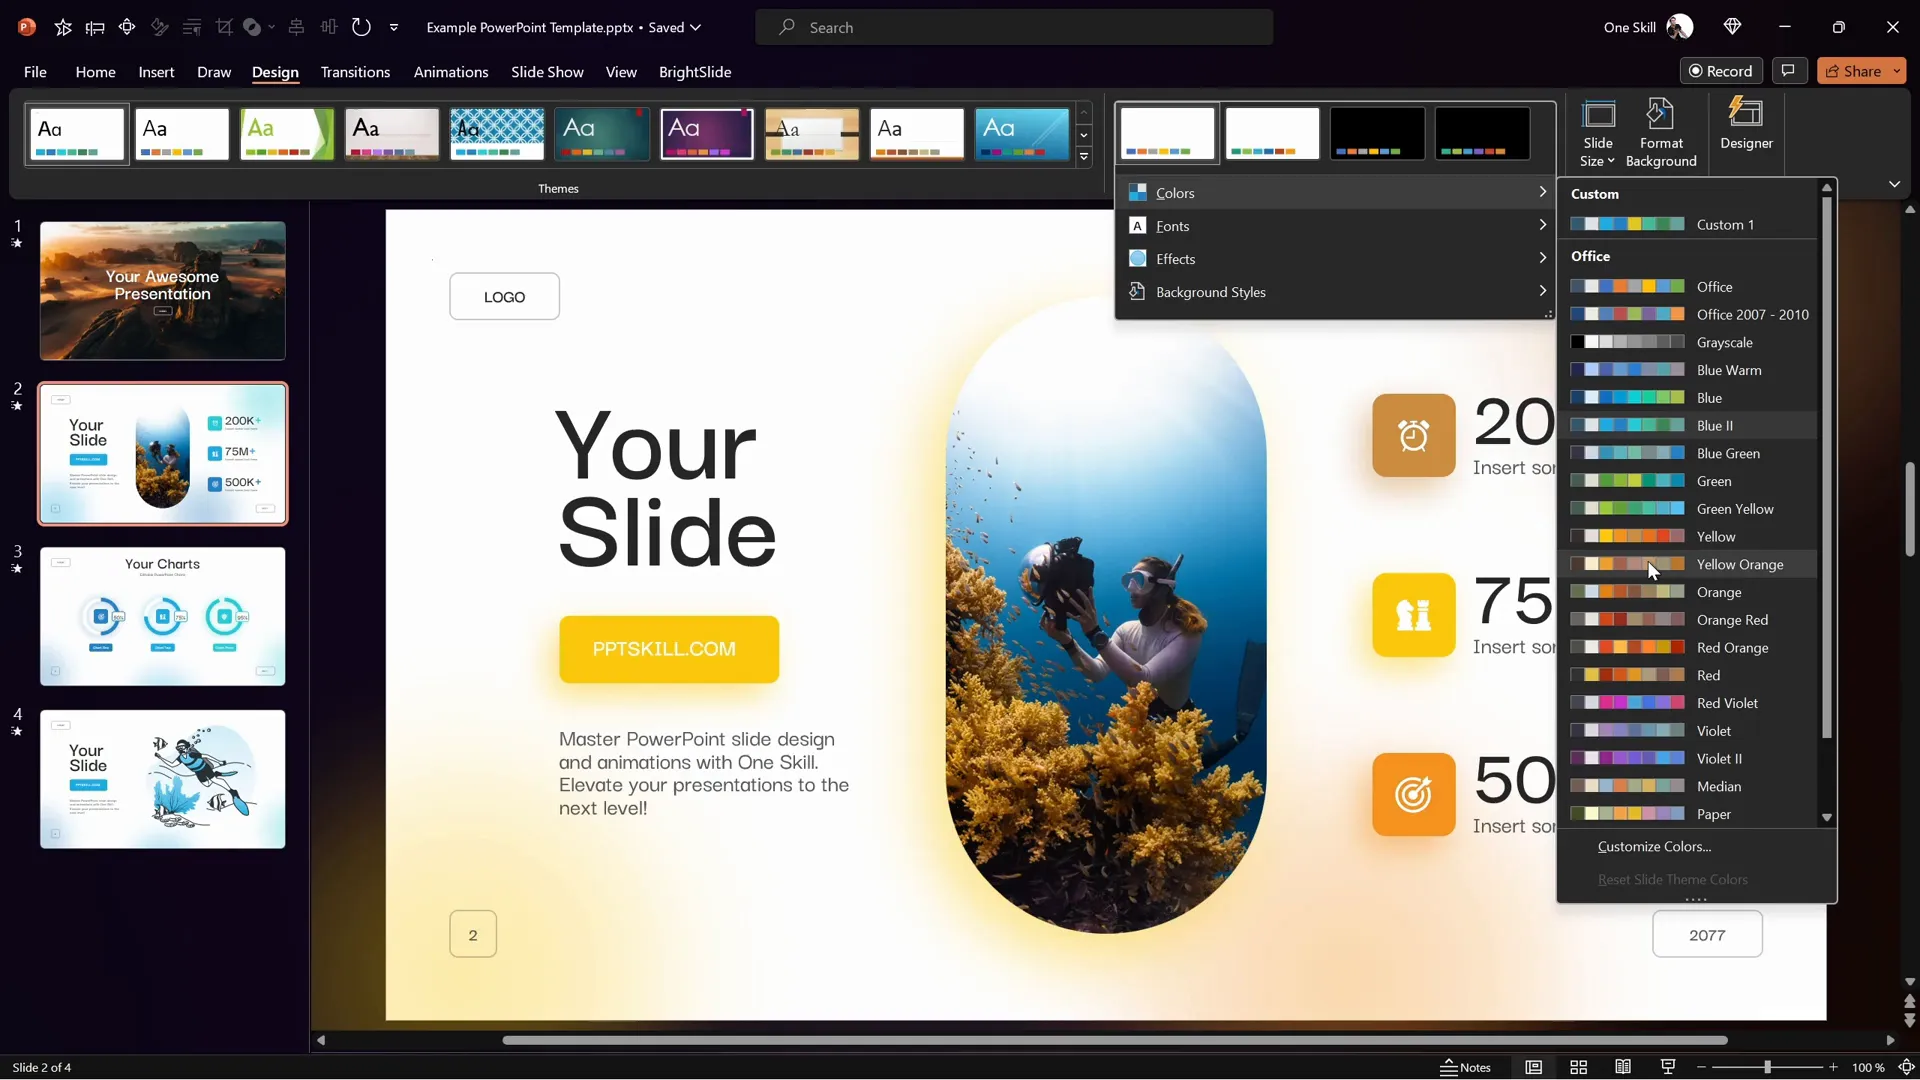Screen dimensions: 1920x1080
Task: Click the LOGO placeholder box on slide
Action: (504, 297)
